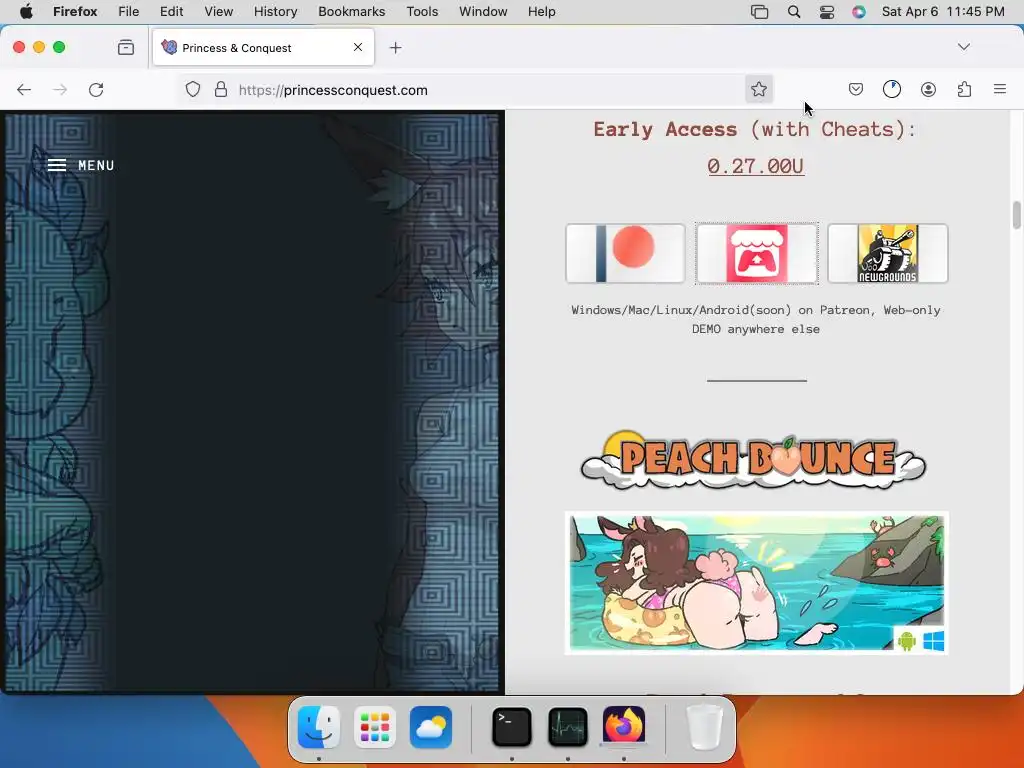This screenshot has height=768, width=1024.
Task: Open the Peach Bounce beach banner image
Action: coord(756,583)
